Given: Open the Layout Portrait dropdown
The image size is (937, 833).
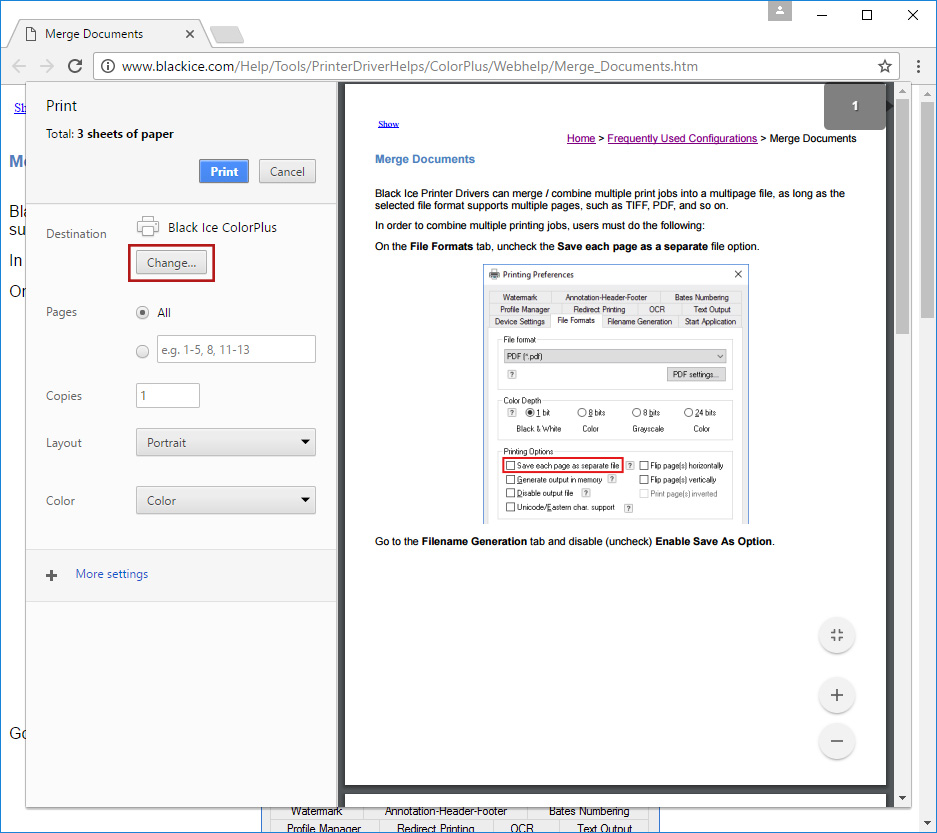Looking at the screenshot, I should [226, 442].
